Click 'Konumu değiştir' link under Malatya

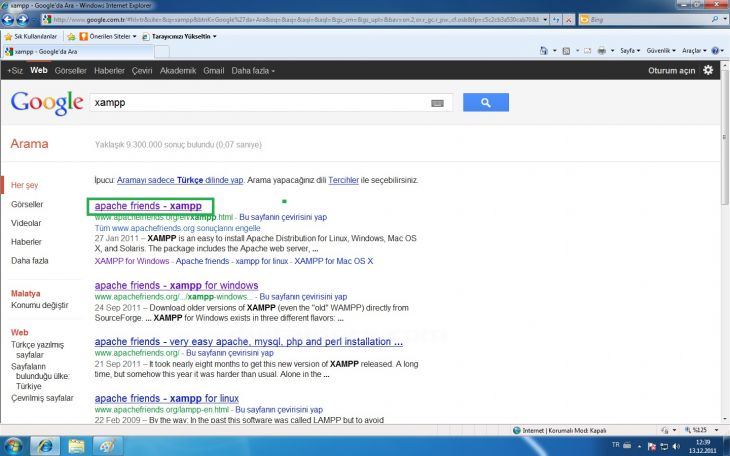(x=39, y=305)
